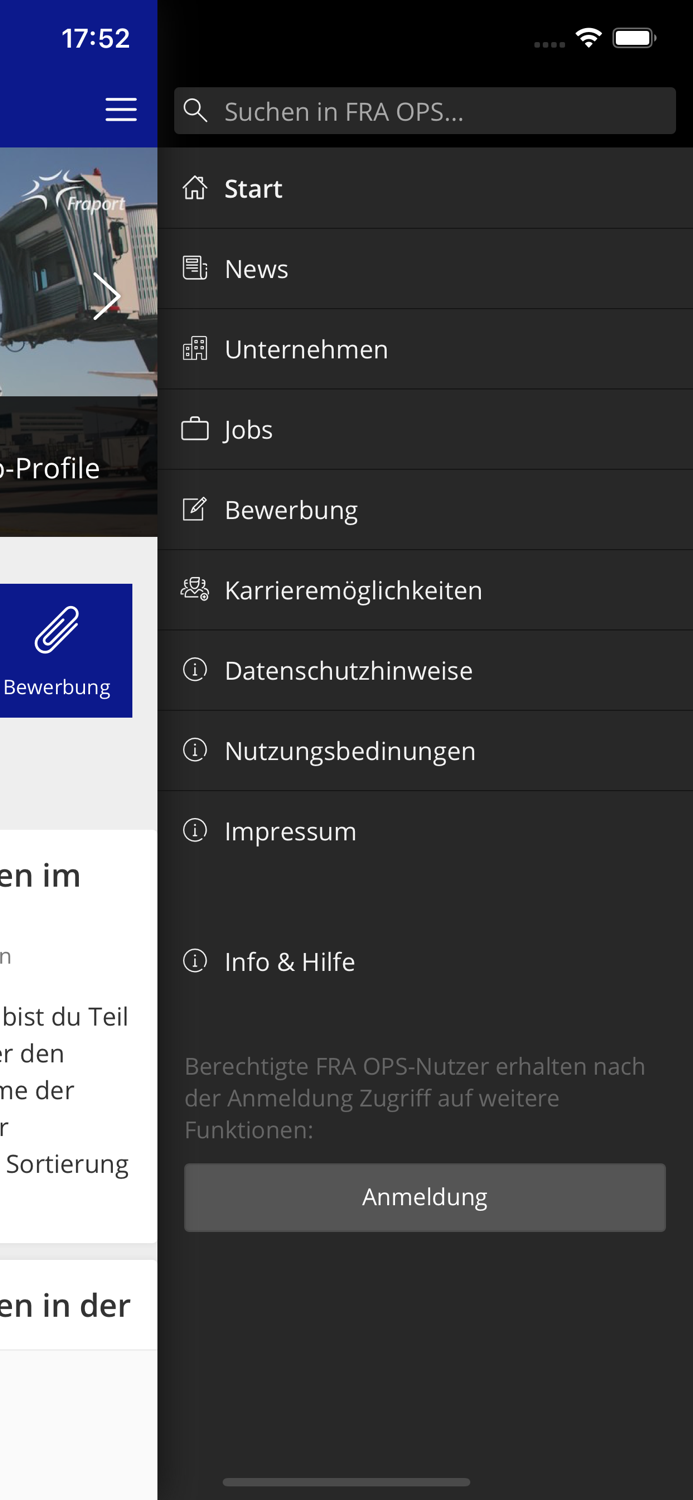Viewport: 693px width, 1500px height.
Task: Tap the search input field
Action: (x=425, y=110)
